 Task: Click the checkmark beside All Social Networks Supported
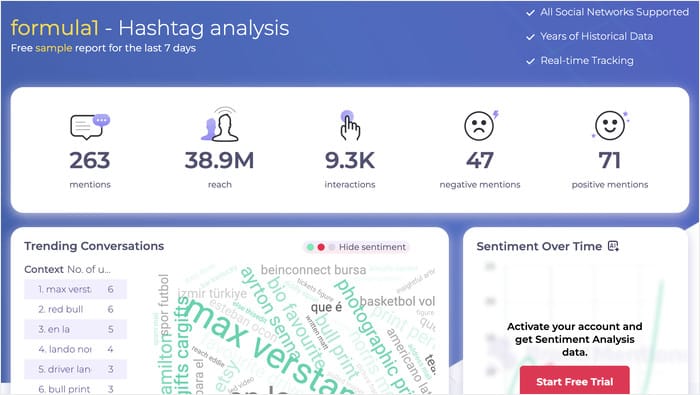point(530,12)
